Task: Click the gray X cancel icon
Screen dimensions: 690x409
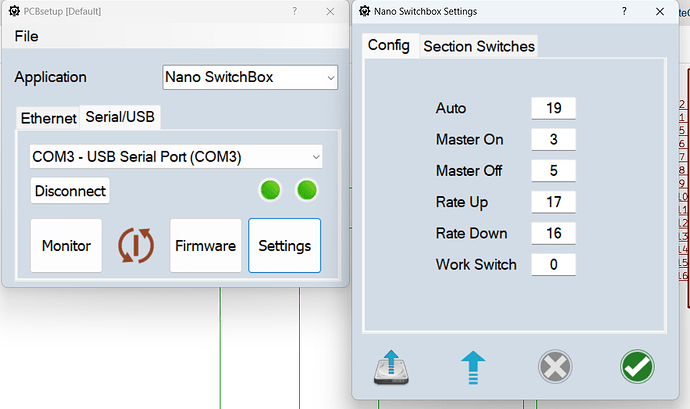Action: pyautogui.click(x=555, y=367)
